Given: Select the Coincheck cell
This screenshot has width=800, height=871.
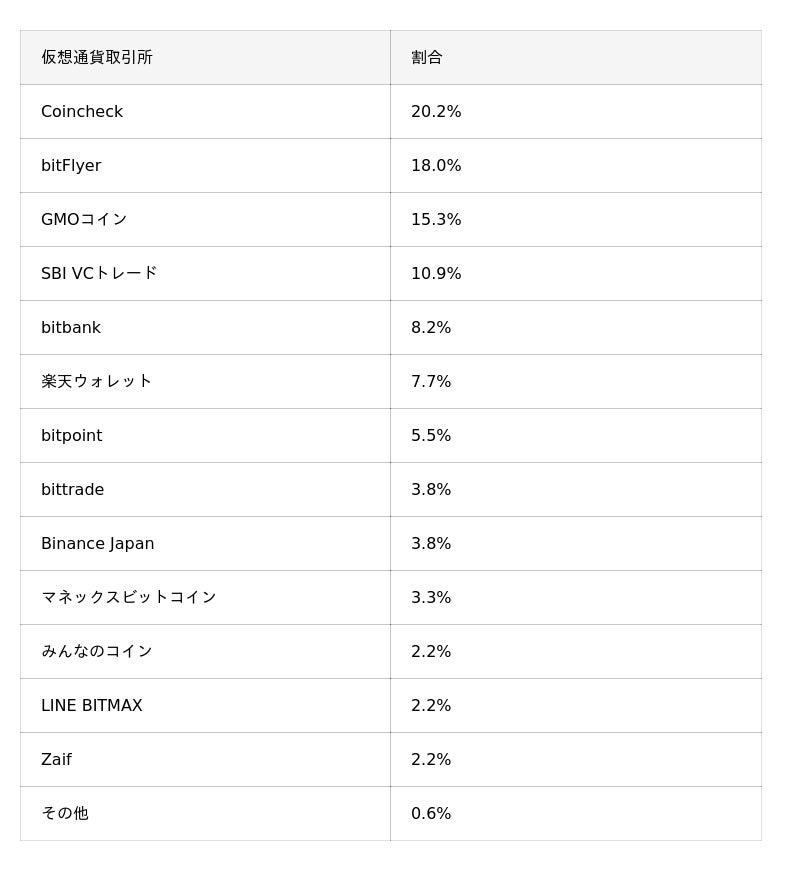Looking at the screenshot, I should click(82, 111).
